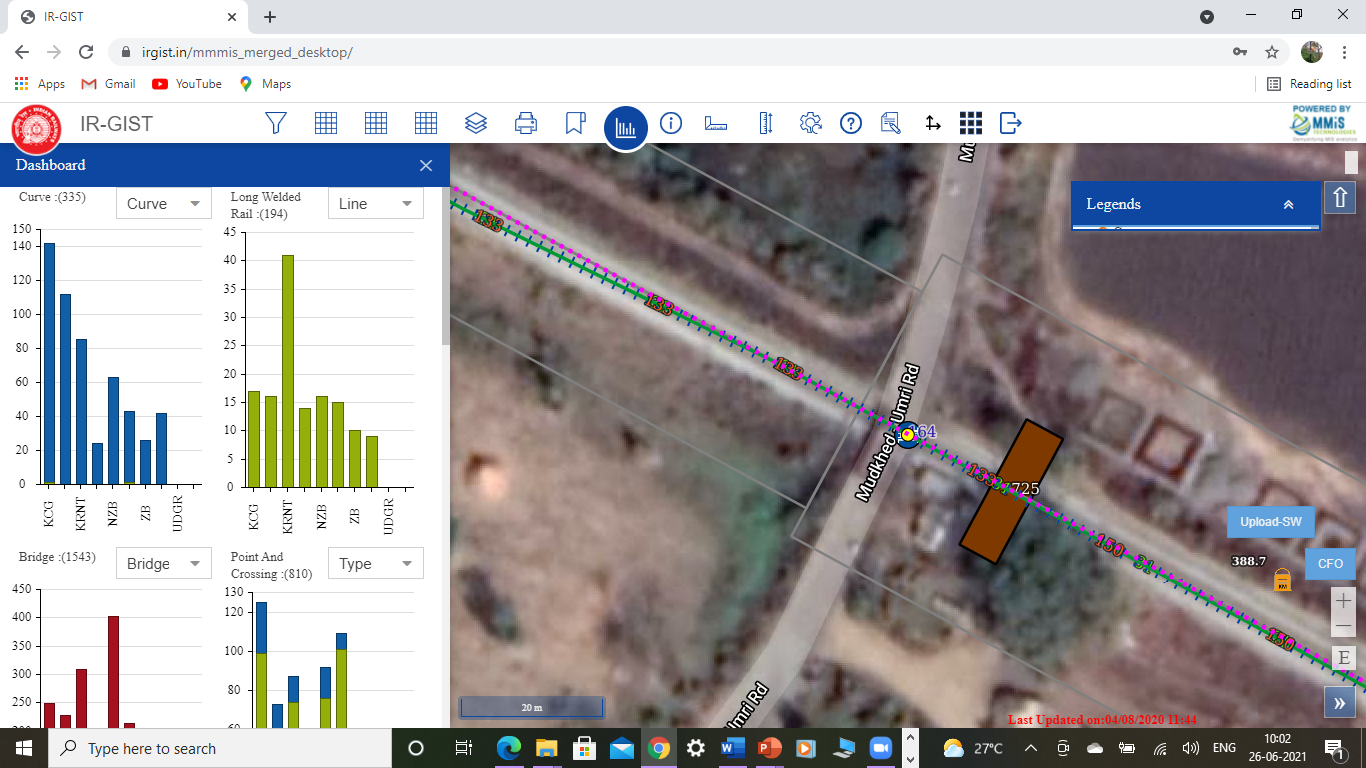1366x768 pixels.
Task: Open the map layers tool
Action: tap(476, 123)
